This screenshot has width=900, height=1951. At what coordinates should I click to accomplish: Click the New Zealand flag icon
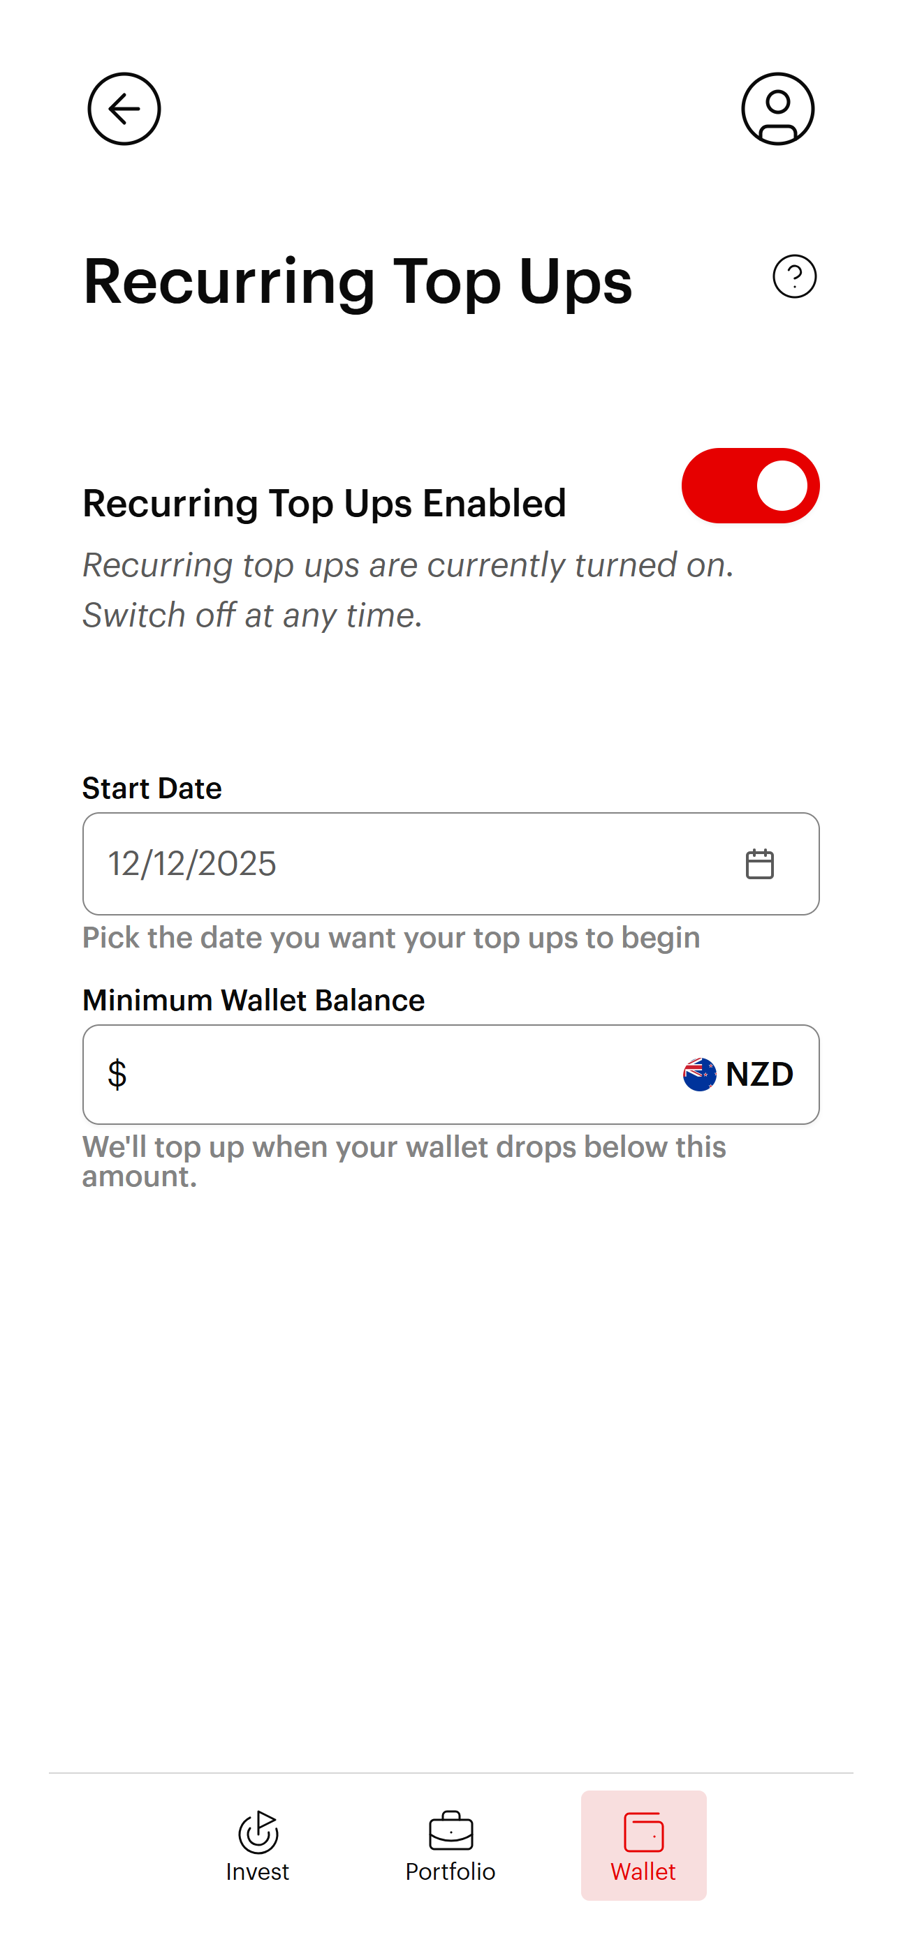coord(698,1074)
